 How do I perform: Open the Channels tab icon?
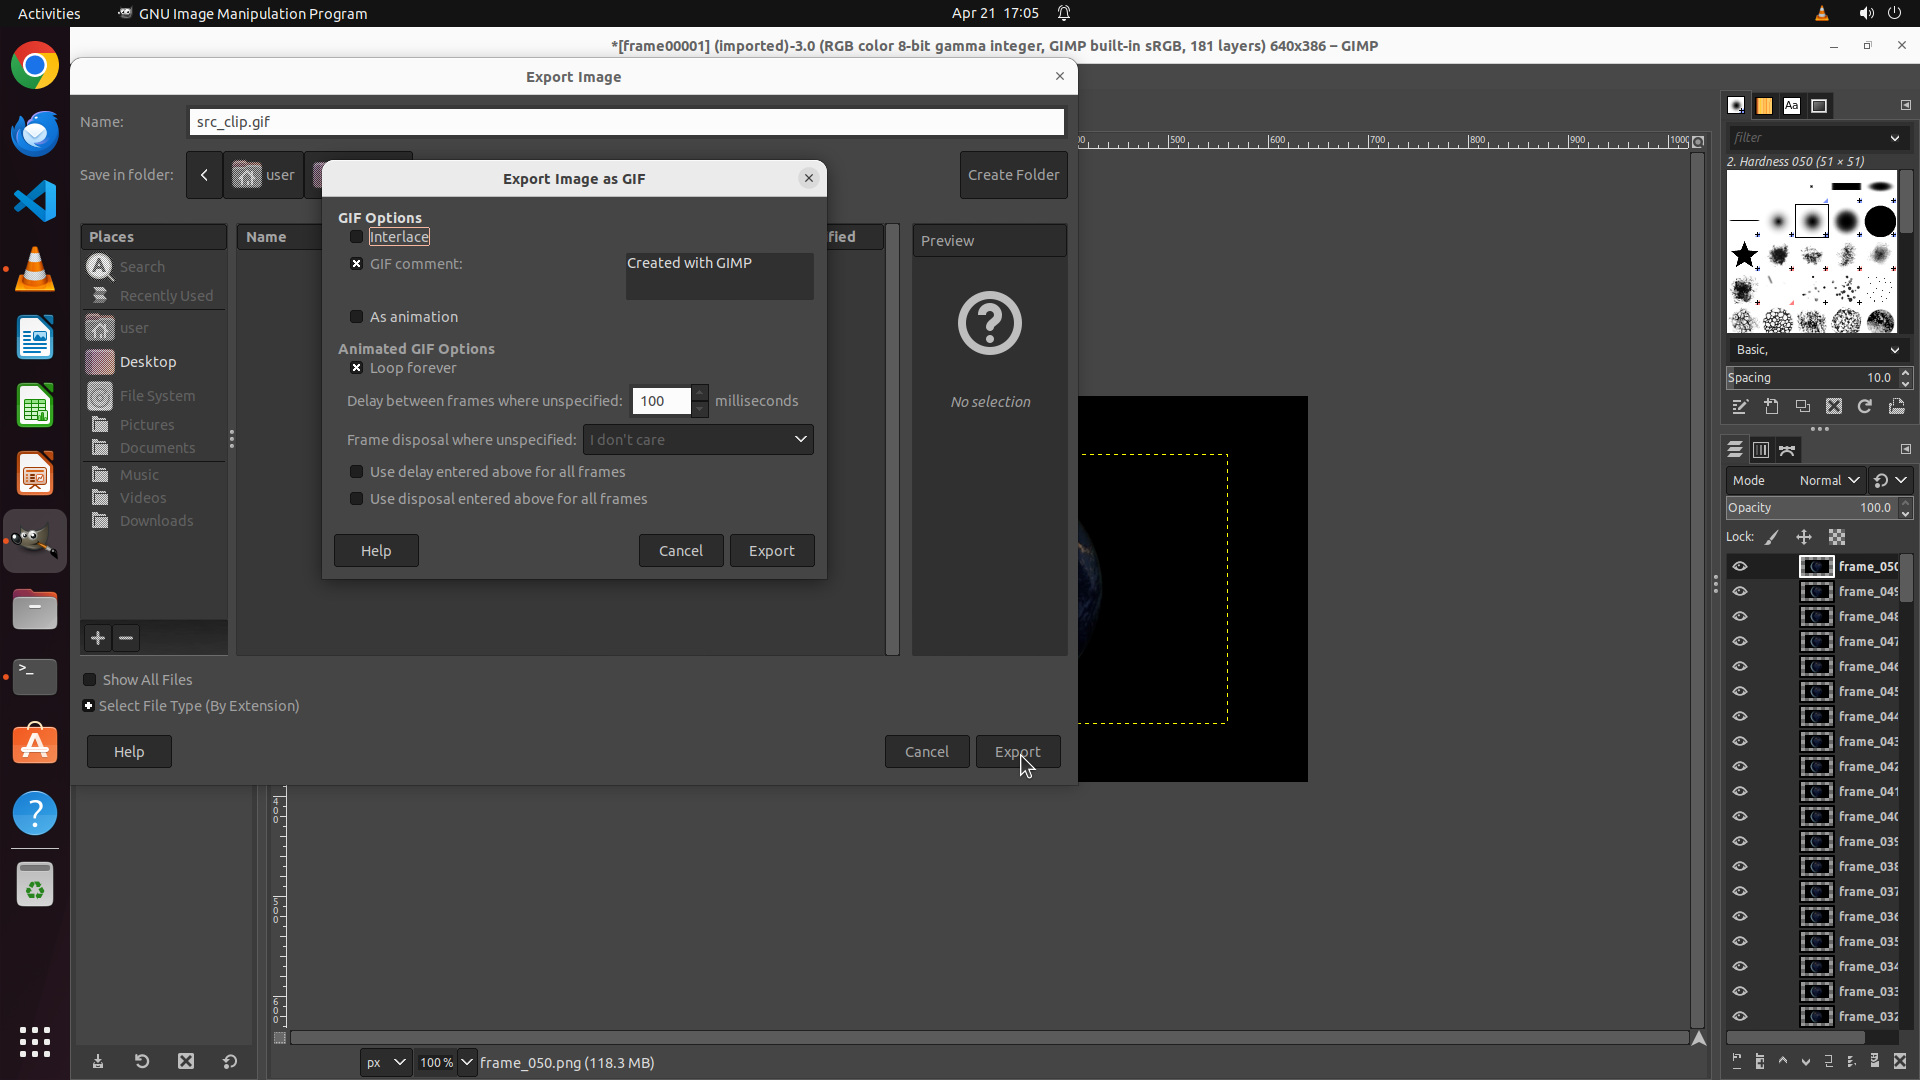pyautogui.click(x=1761, y=450)
